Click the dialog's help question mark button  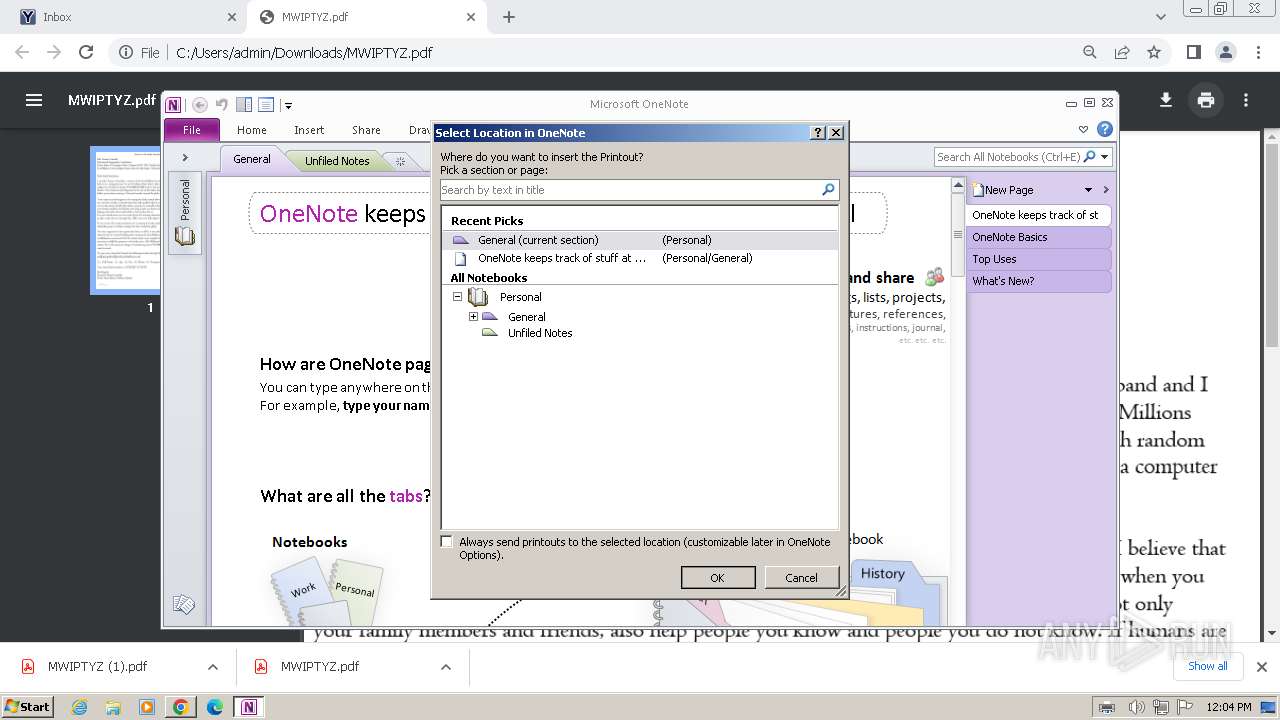pyautogui.click(x=817, y=132)
